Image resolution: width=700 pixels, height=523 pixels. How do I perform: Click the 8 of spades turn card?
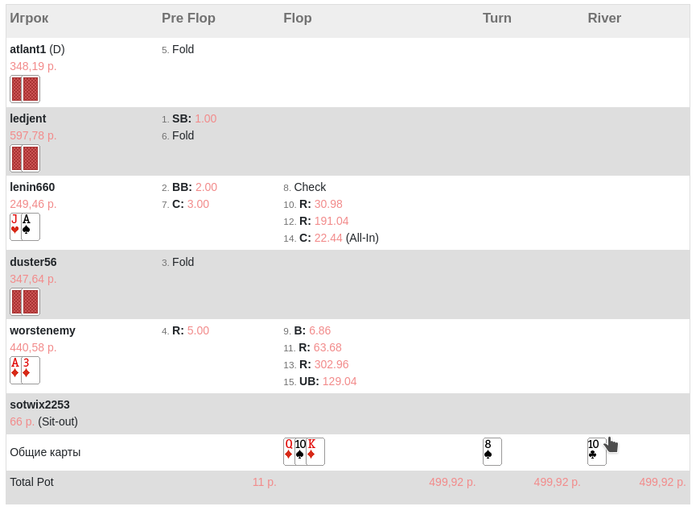tap(491, 452)
